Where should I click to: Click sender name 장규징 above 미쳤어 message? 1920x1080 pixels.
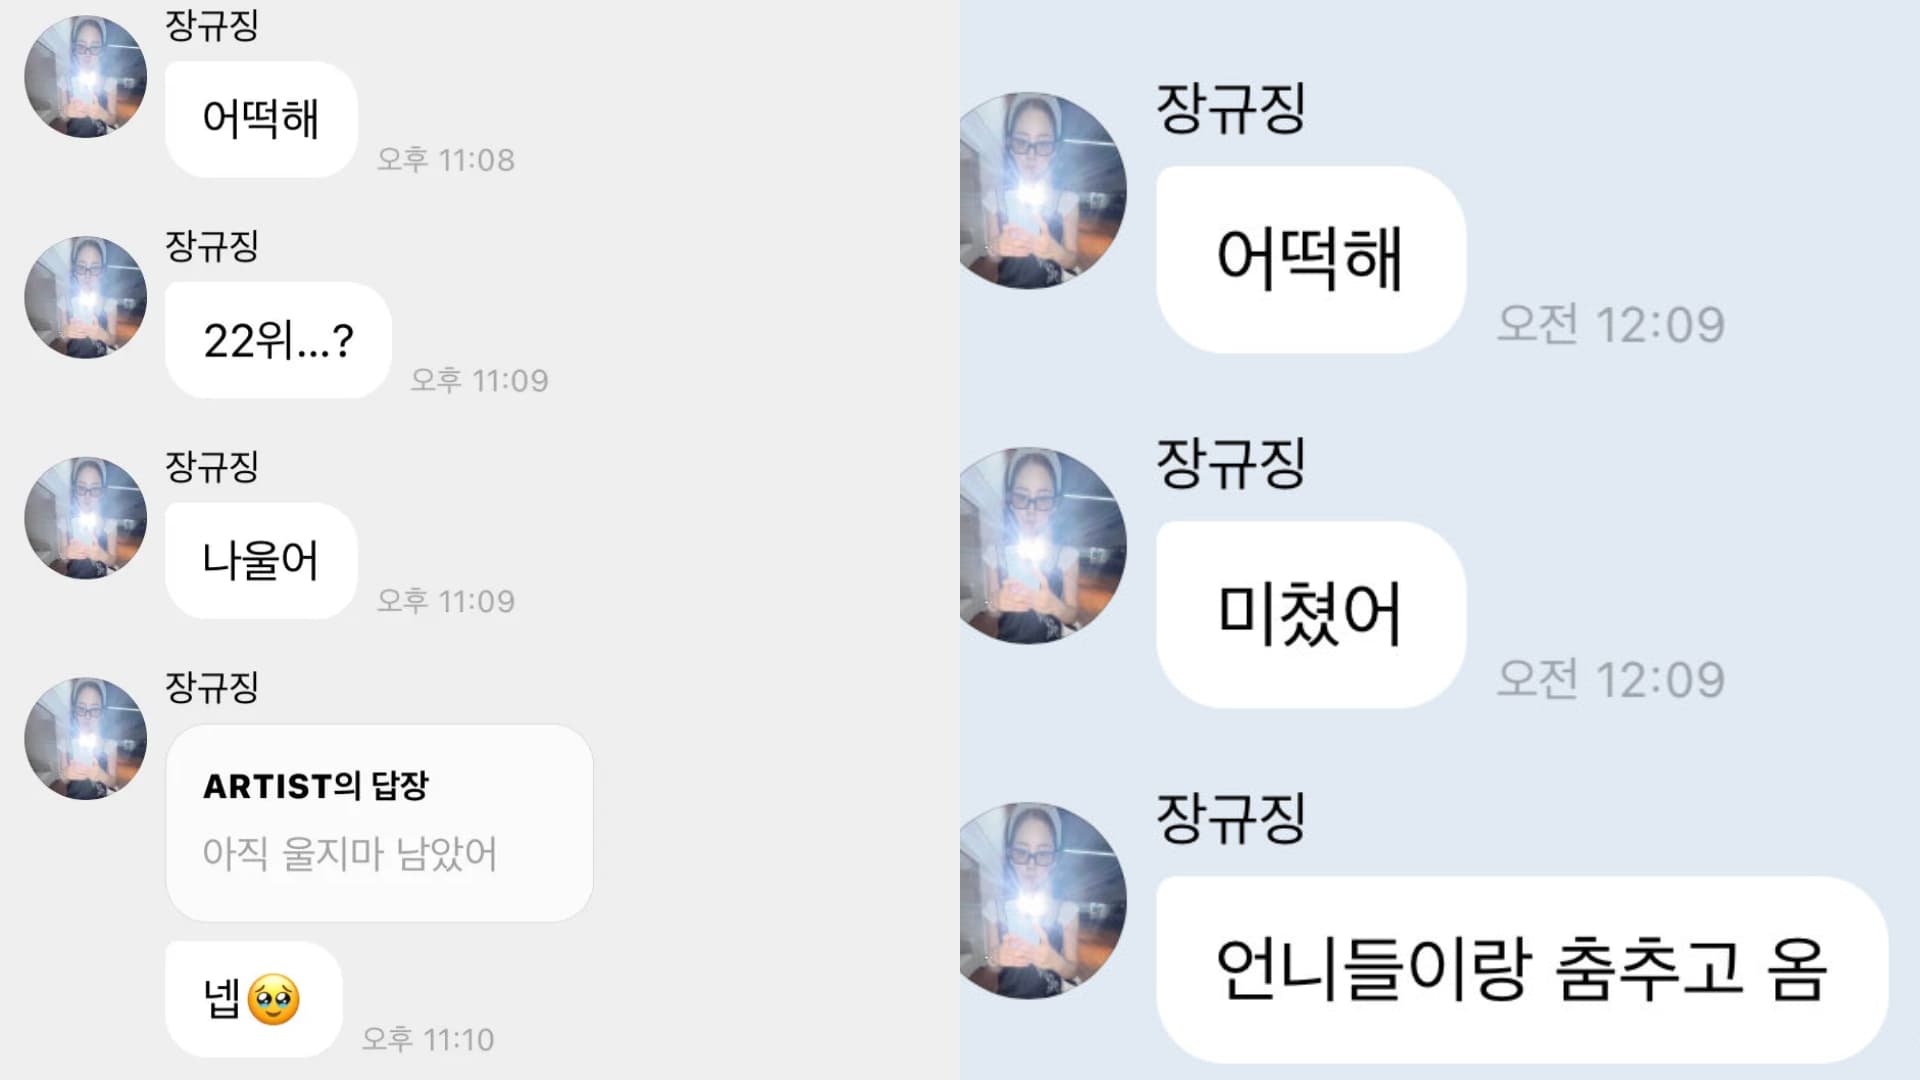pyautogui.click(x=1231, y=464)
